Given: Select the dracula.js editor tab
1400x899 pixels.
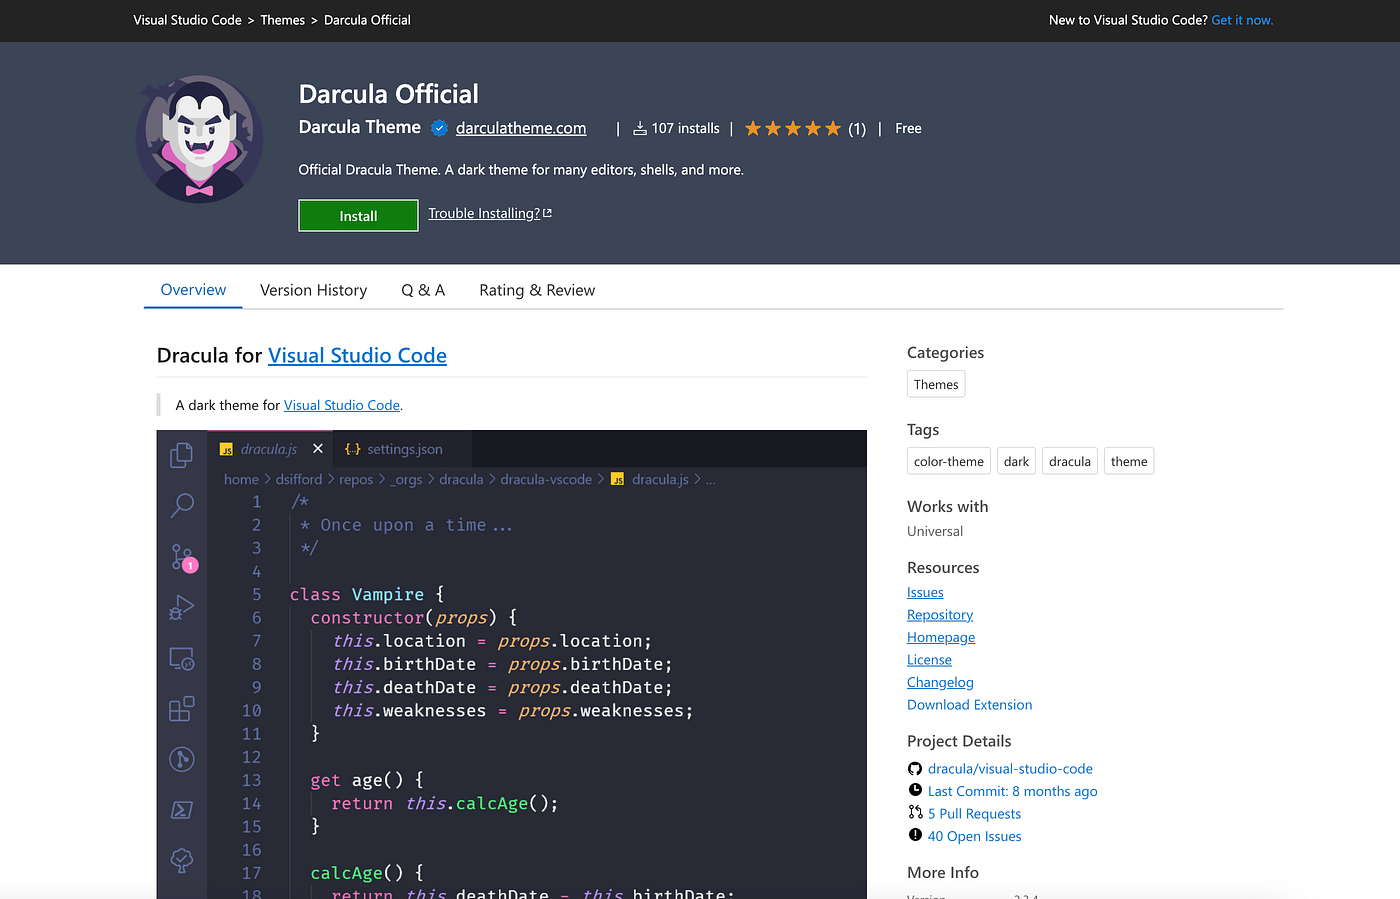Looking at the screenshot, I should (269, 449).
